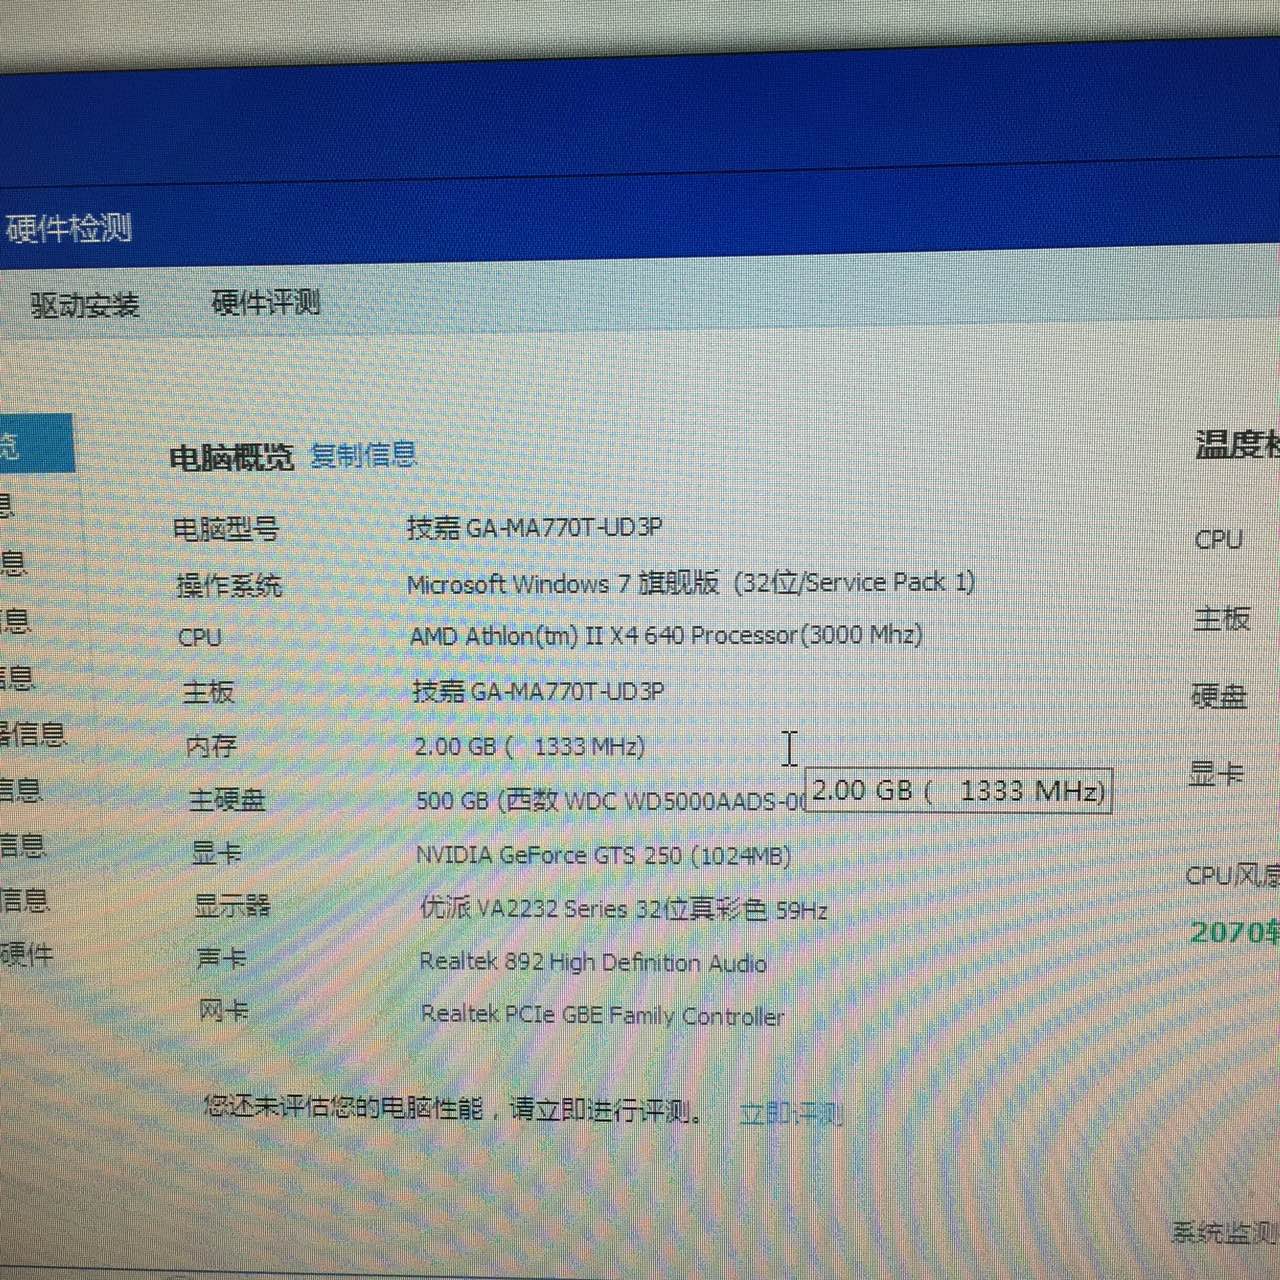Click the CPU label in the overview list

pyautogui.click(x=199, y=637)
